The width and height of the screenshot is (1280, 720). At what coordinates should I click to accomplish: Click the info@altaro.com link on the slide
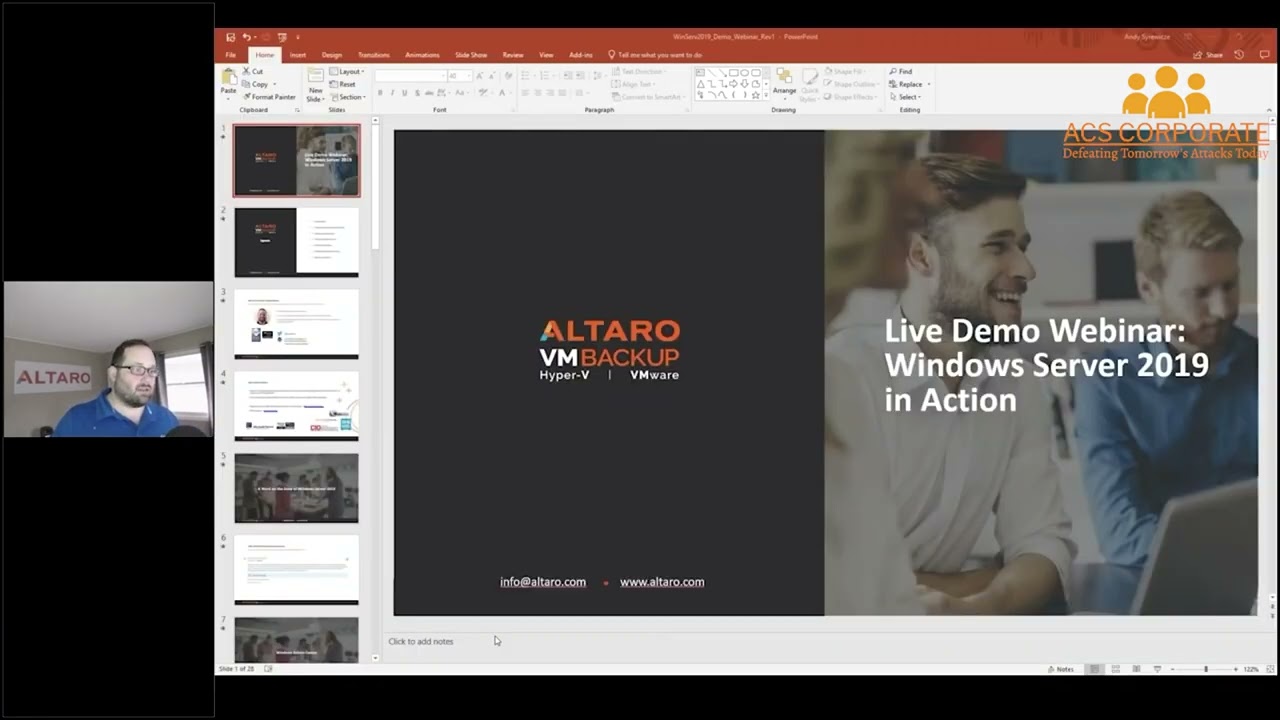click(x=543, y=582)
